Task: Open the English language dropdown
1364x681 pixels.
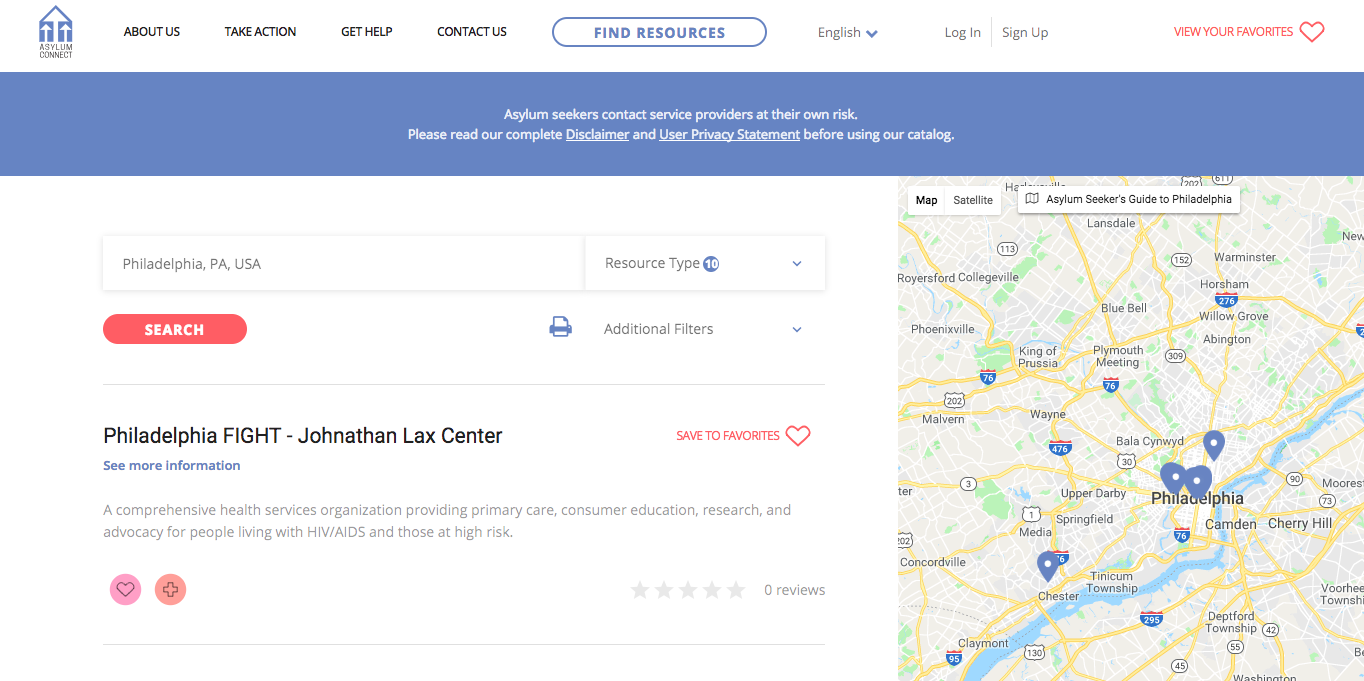Action: [x=847, y=32]
